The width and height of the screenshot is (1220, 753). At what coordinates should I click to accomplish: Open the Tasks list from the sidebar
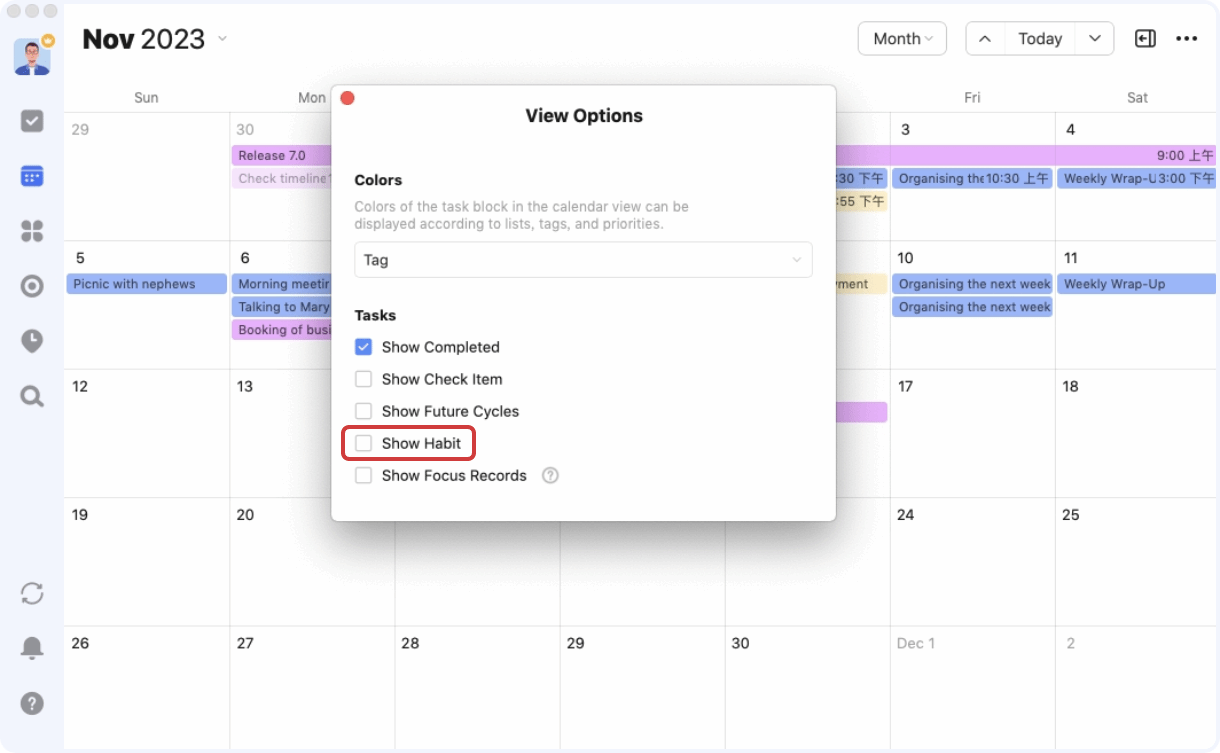(32, 120)
